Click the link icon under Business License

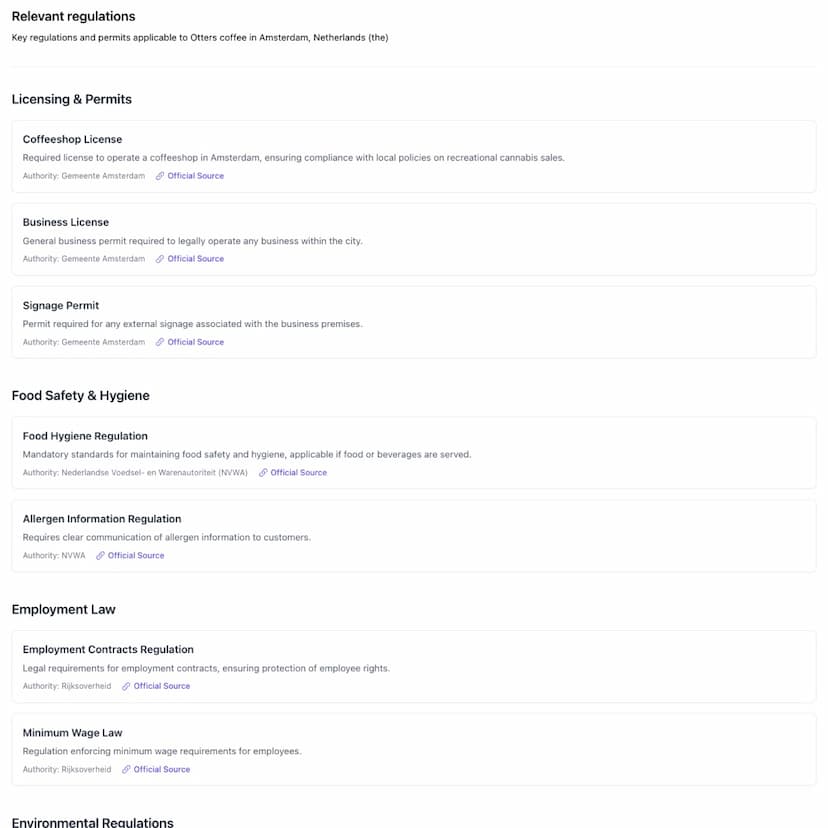[x=160, y=259]
